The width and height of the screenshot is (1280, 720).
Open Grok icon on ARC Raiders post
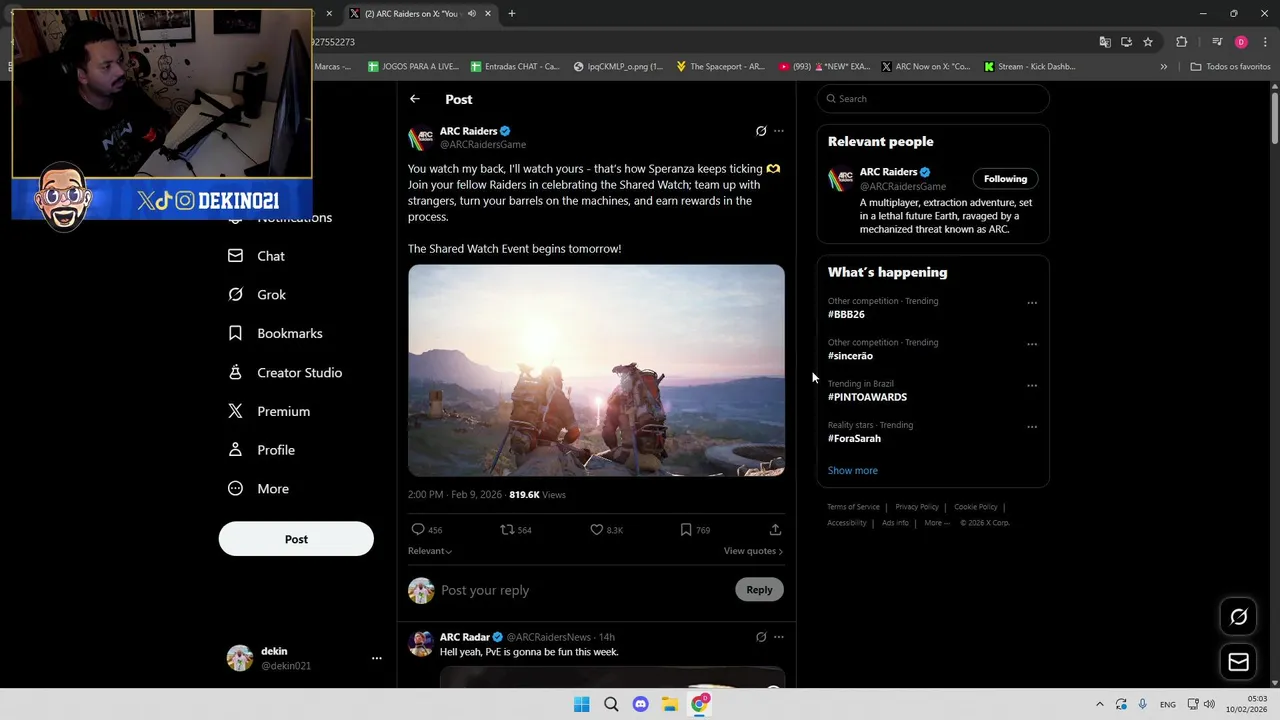click(x=761, y=131)
